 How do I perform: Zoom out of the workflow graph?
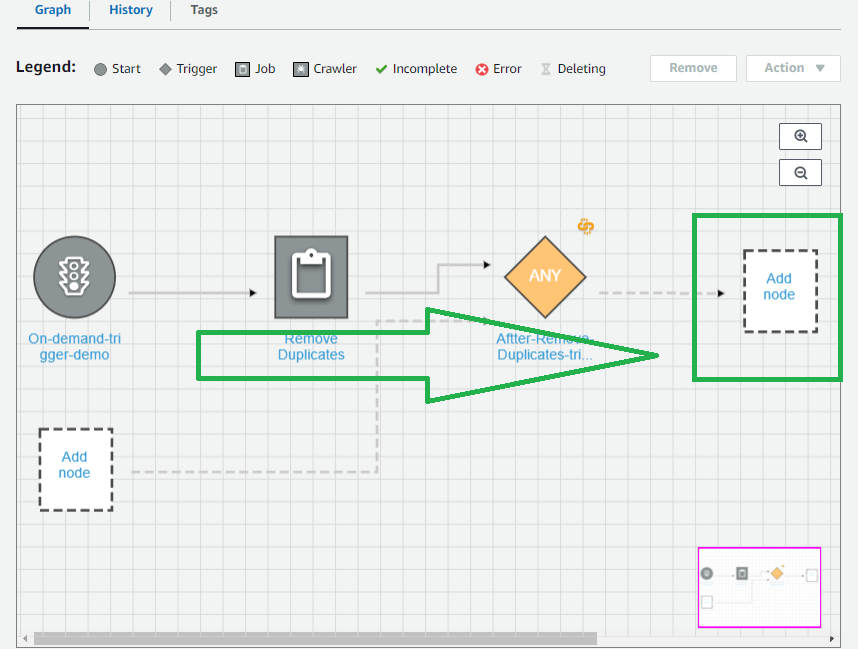[x=801, y=172]
